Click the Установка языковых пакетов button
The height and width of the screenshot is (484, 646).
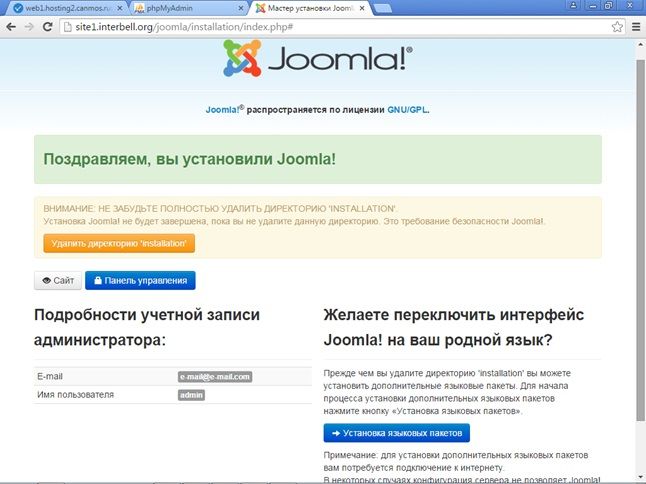coord(396,433)
